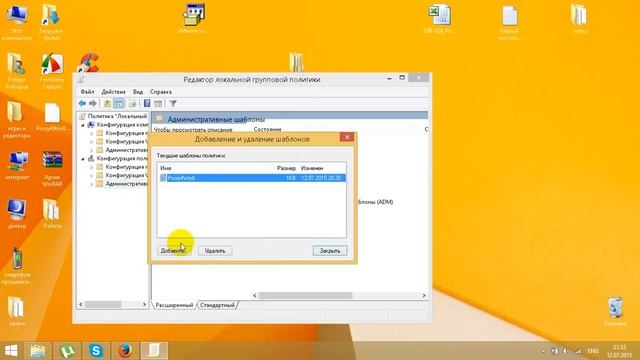The image size is (640, 360).
Task: Switch to the Расширенный tab
Action: (174, 305)
